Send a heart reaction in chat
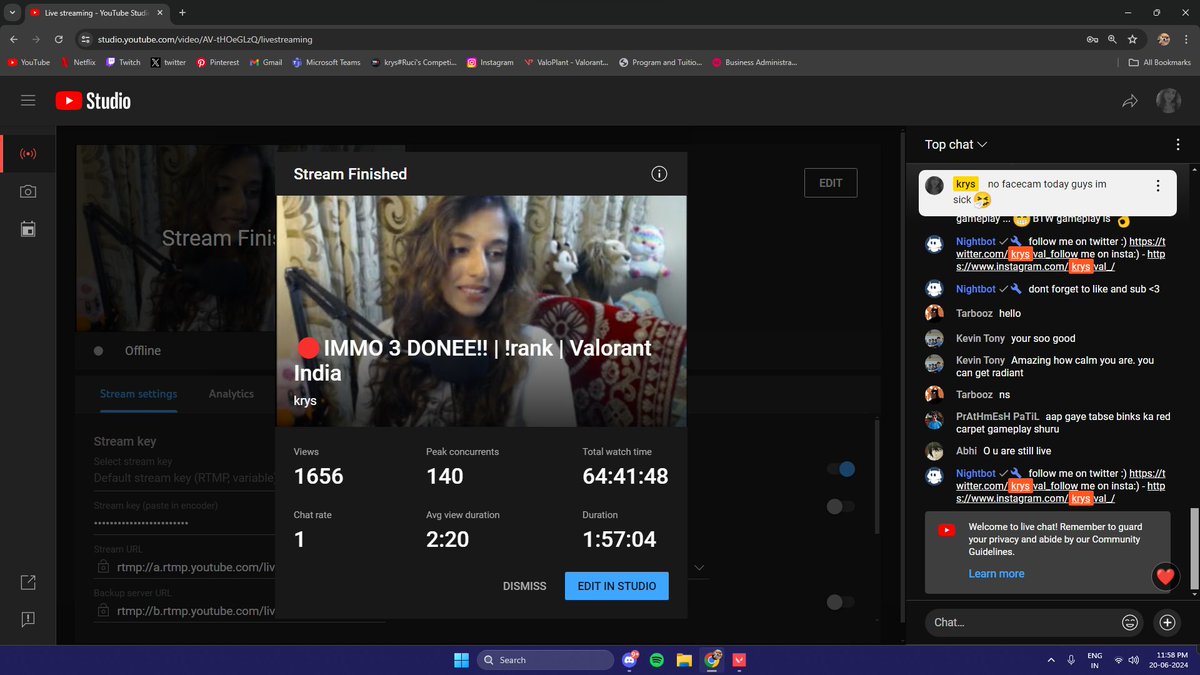Viewport: 1200px width, 675px height. 1164,576
